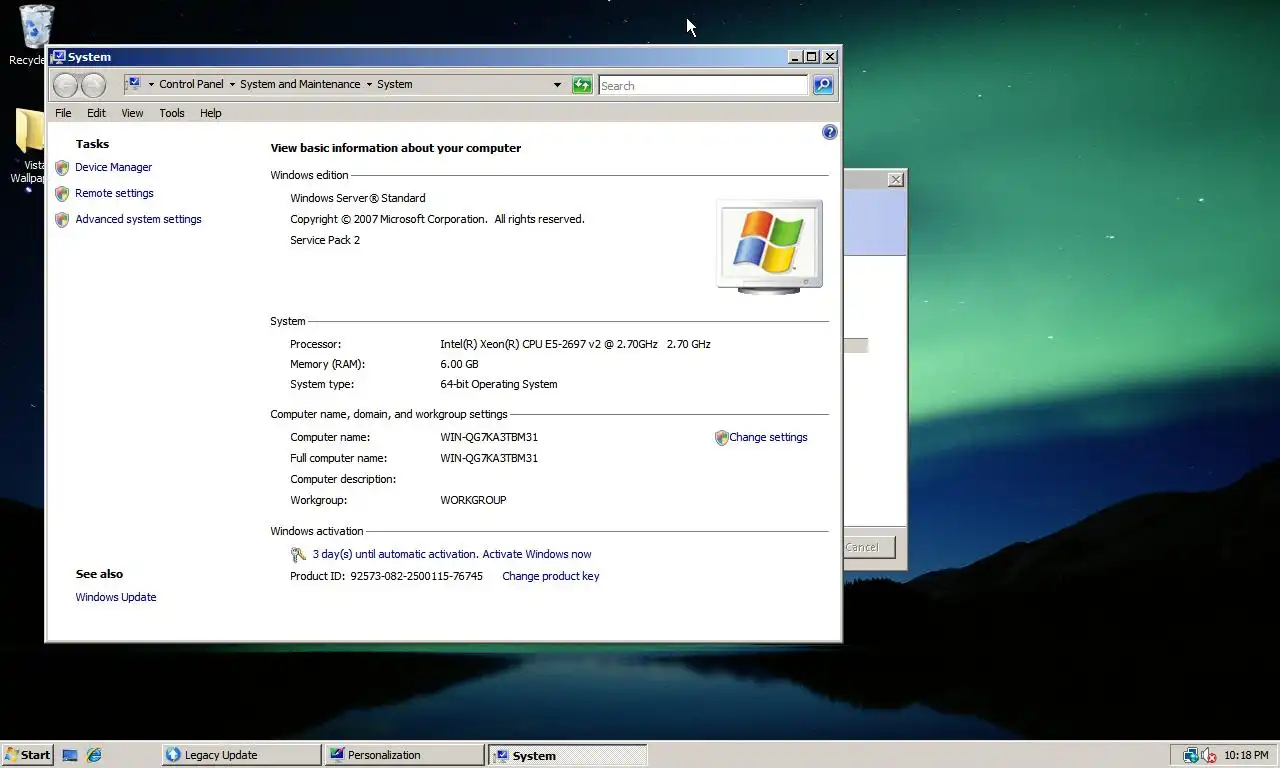Click the keys icon beside activation message
1280x768 pixels.
298,555
